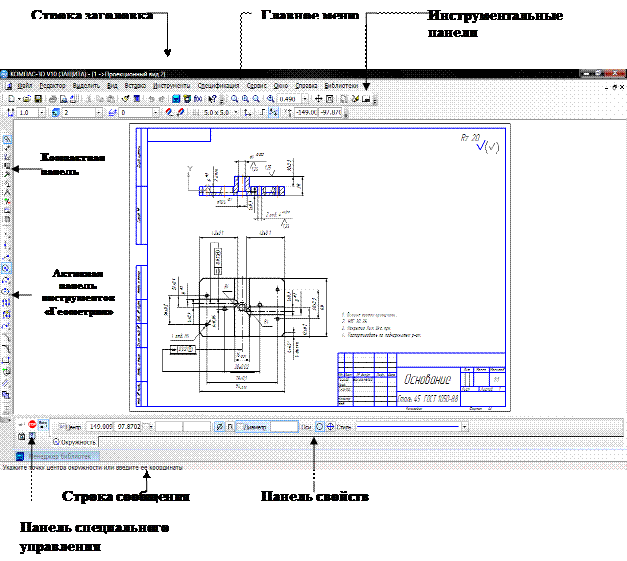Open the cursor step 1.0 dropdown
The height and width of the screenshot is (561, 627).
42,113
